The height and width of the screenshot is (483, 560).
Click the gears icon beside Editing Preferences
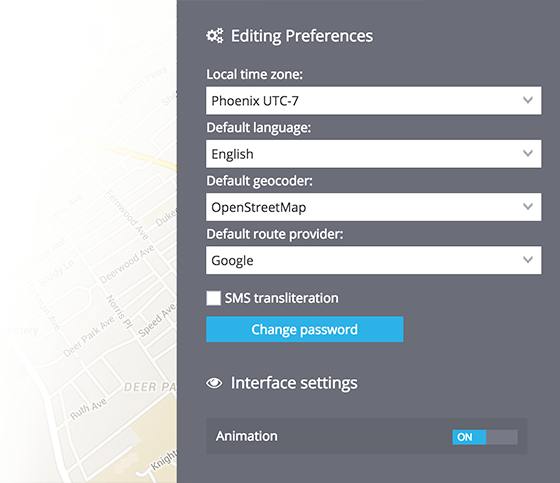pos(215,36)
